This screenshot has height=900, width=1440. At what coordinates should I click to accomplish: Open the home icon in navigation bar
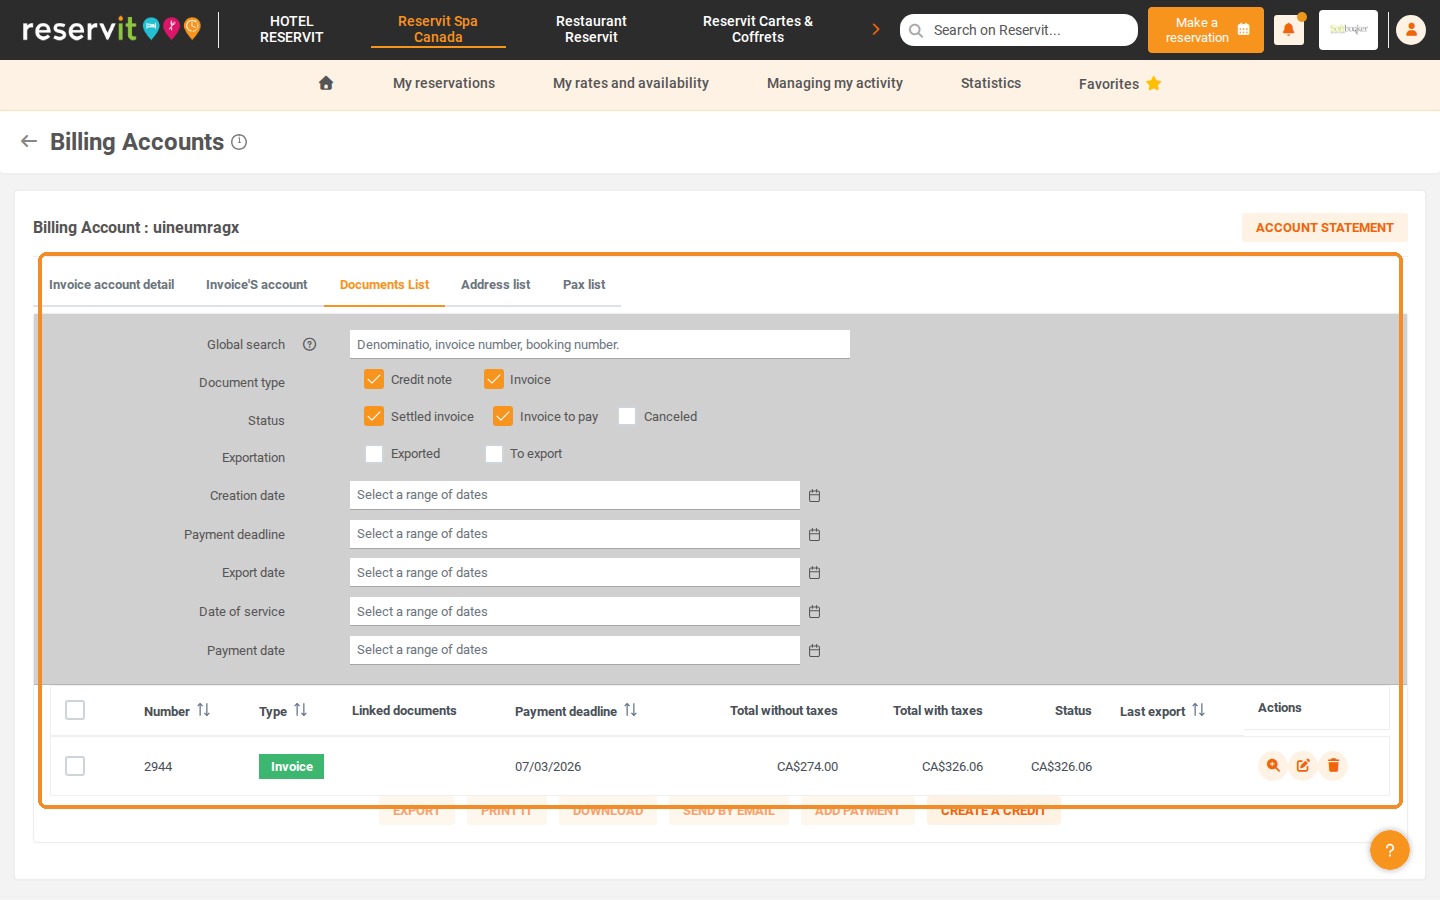pos(326,84)
